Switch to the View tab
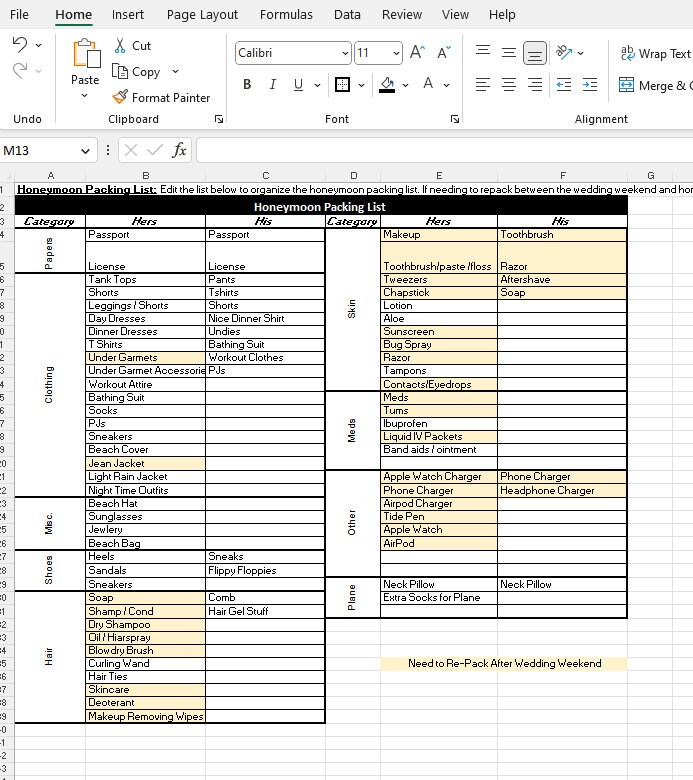 455,14
